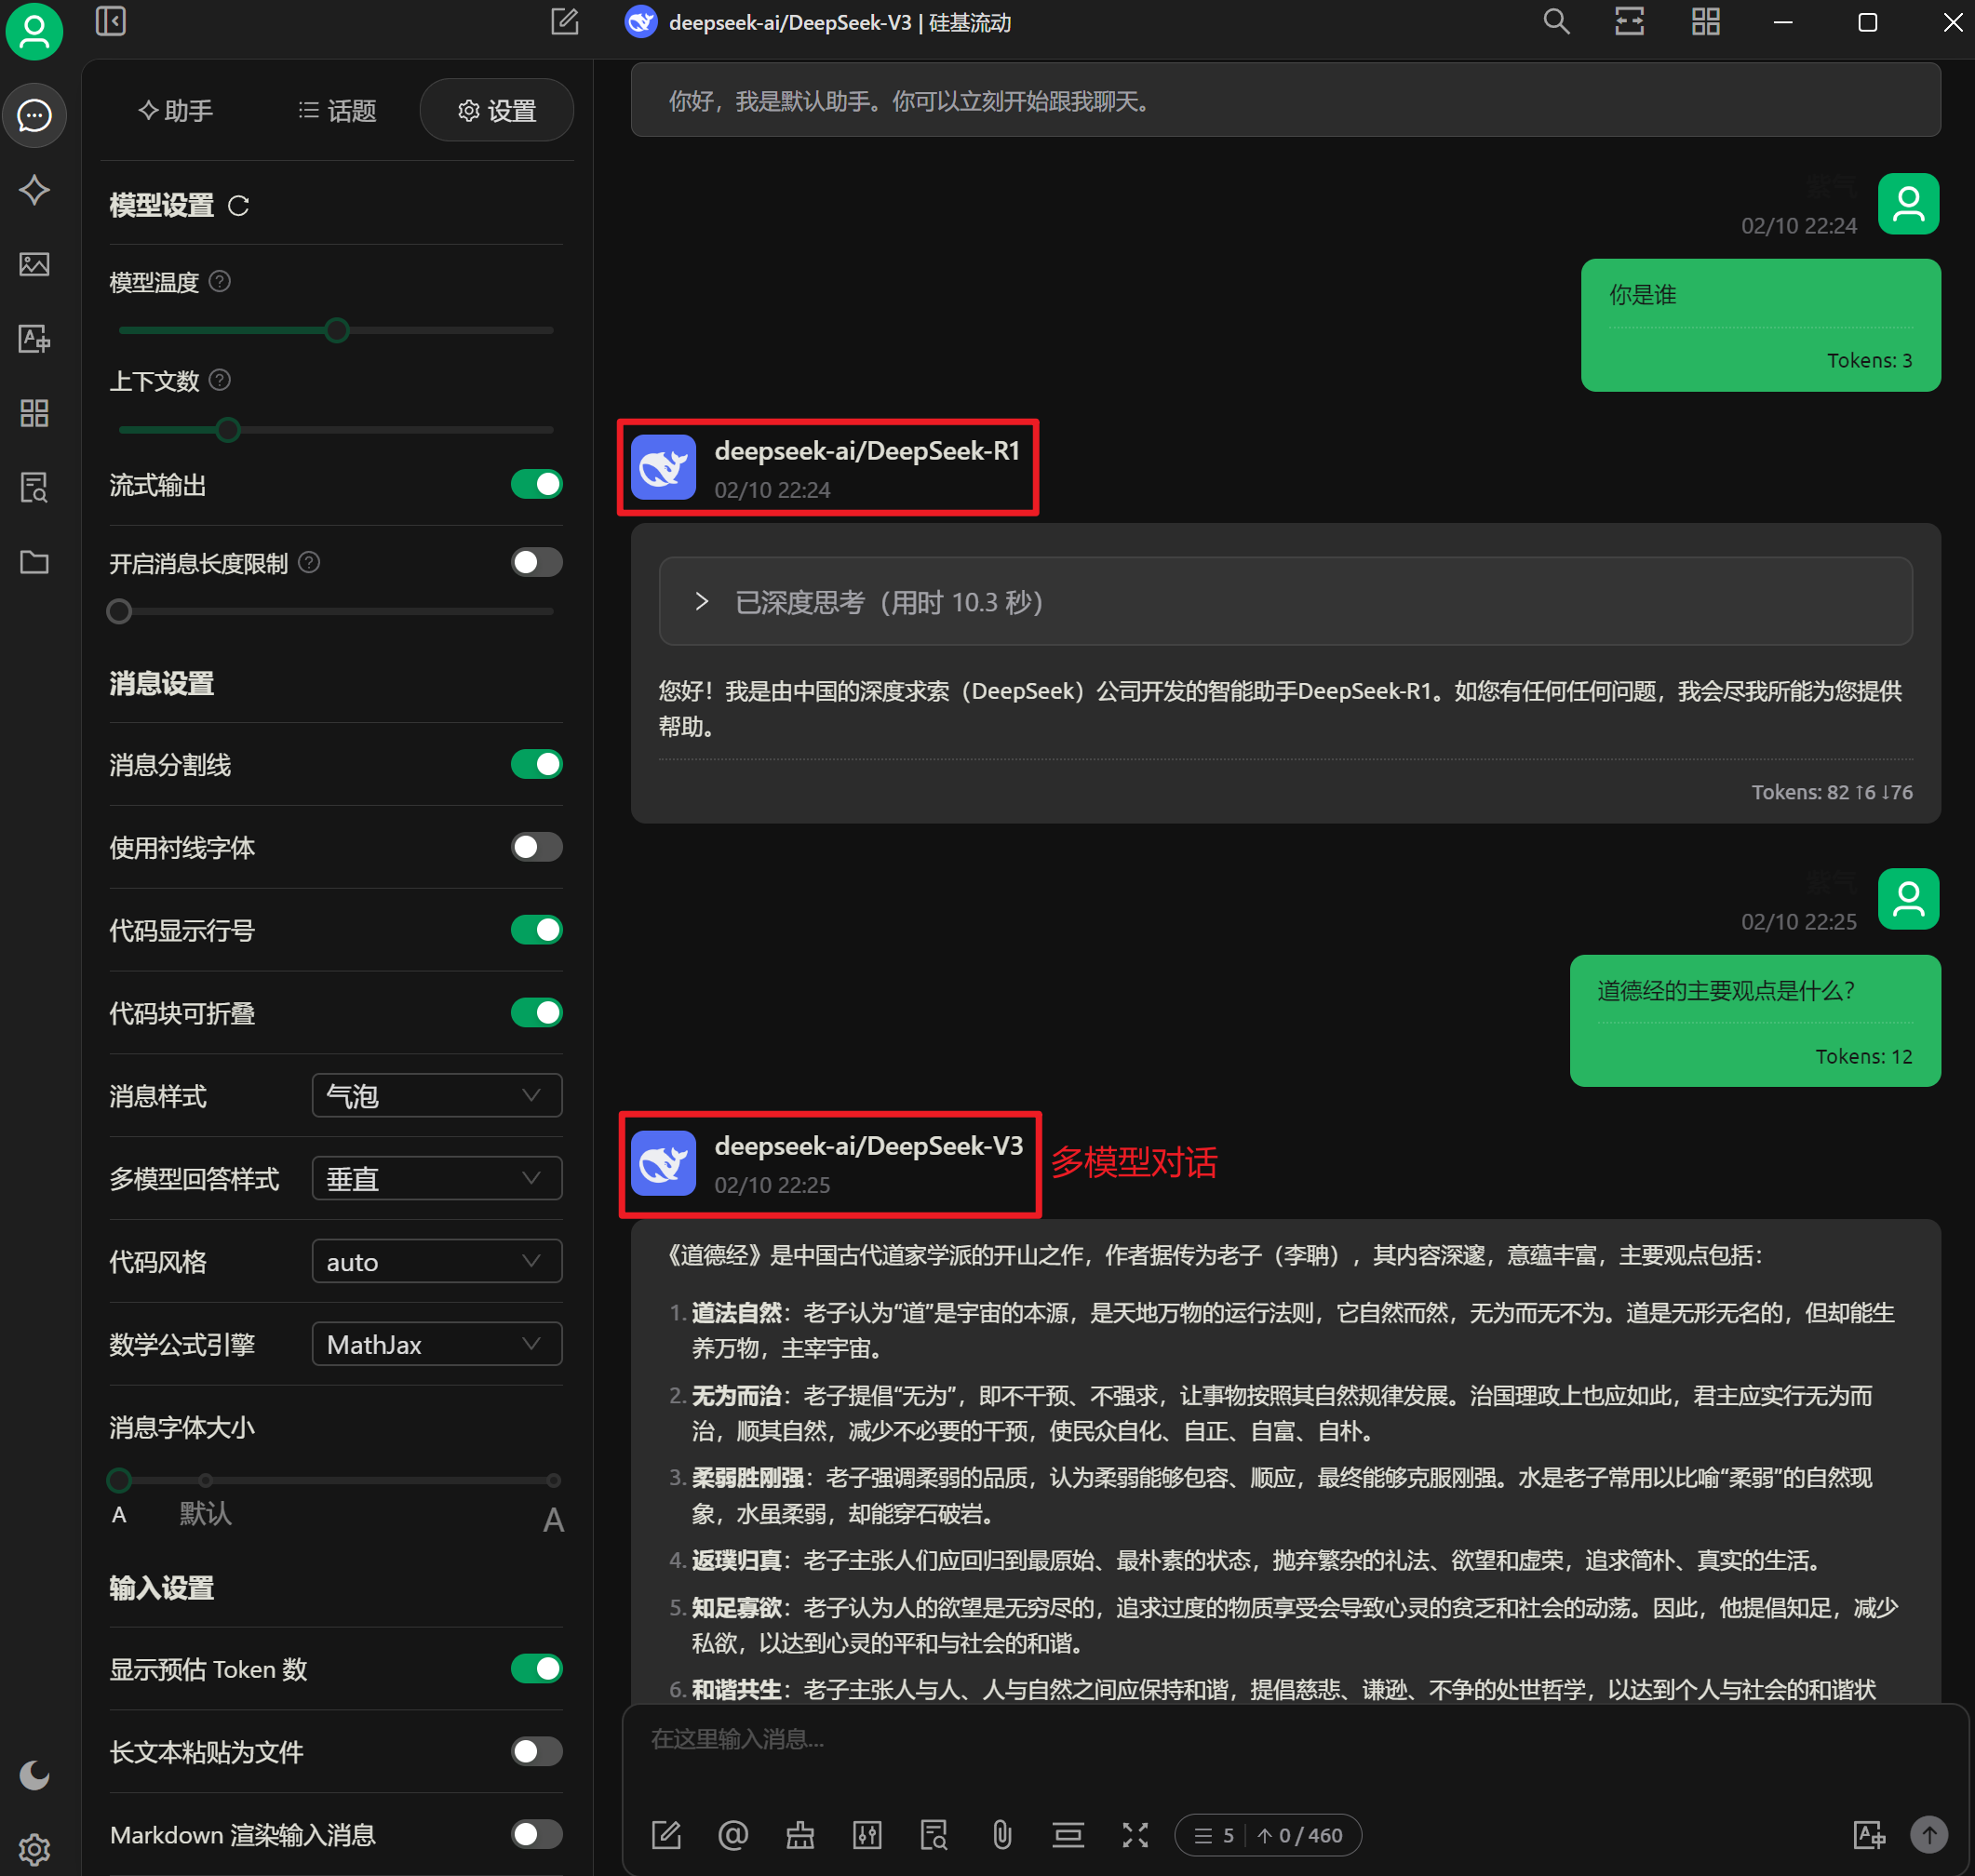The width and height of the screenshot is (1975, 1876).
Task: Toggle 代码块可折叠 switch
Action: [536, 1012]
